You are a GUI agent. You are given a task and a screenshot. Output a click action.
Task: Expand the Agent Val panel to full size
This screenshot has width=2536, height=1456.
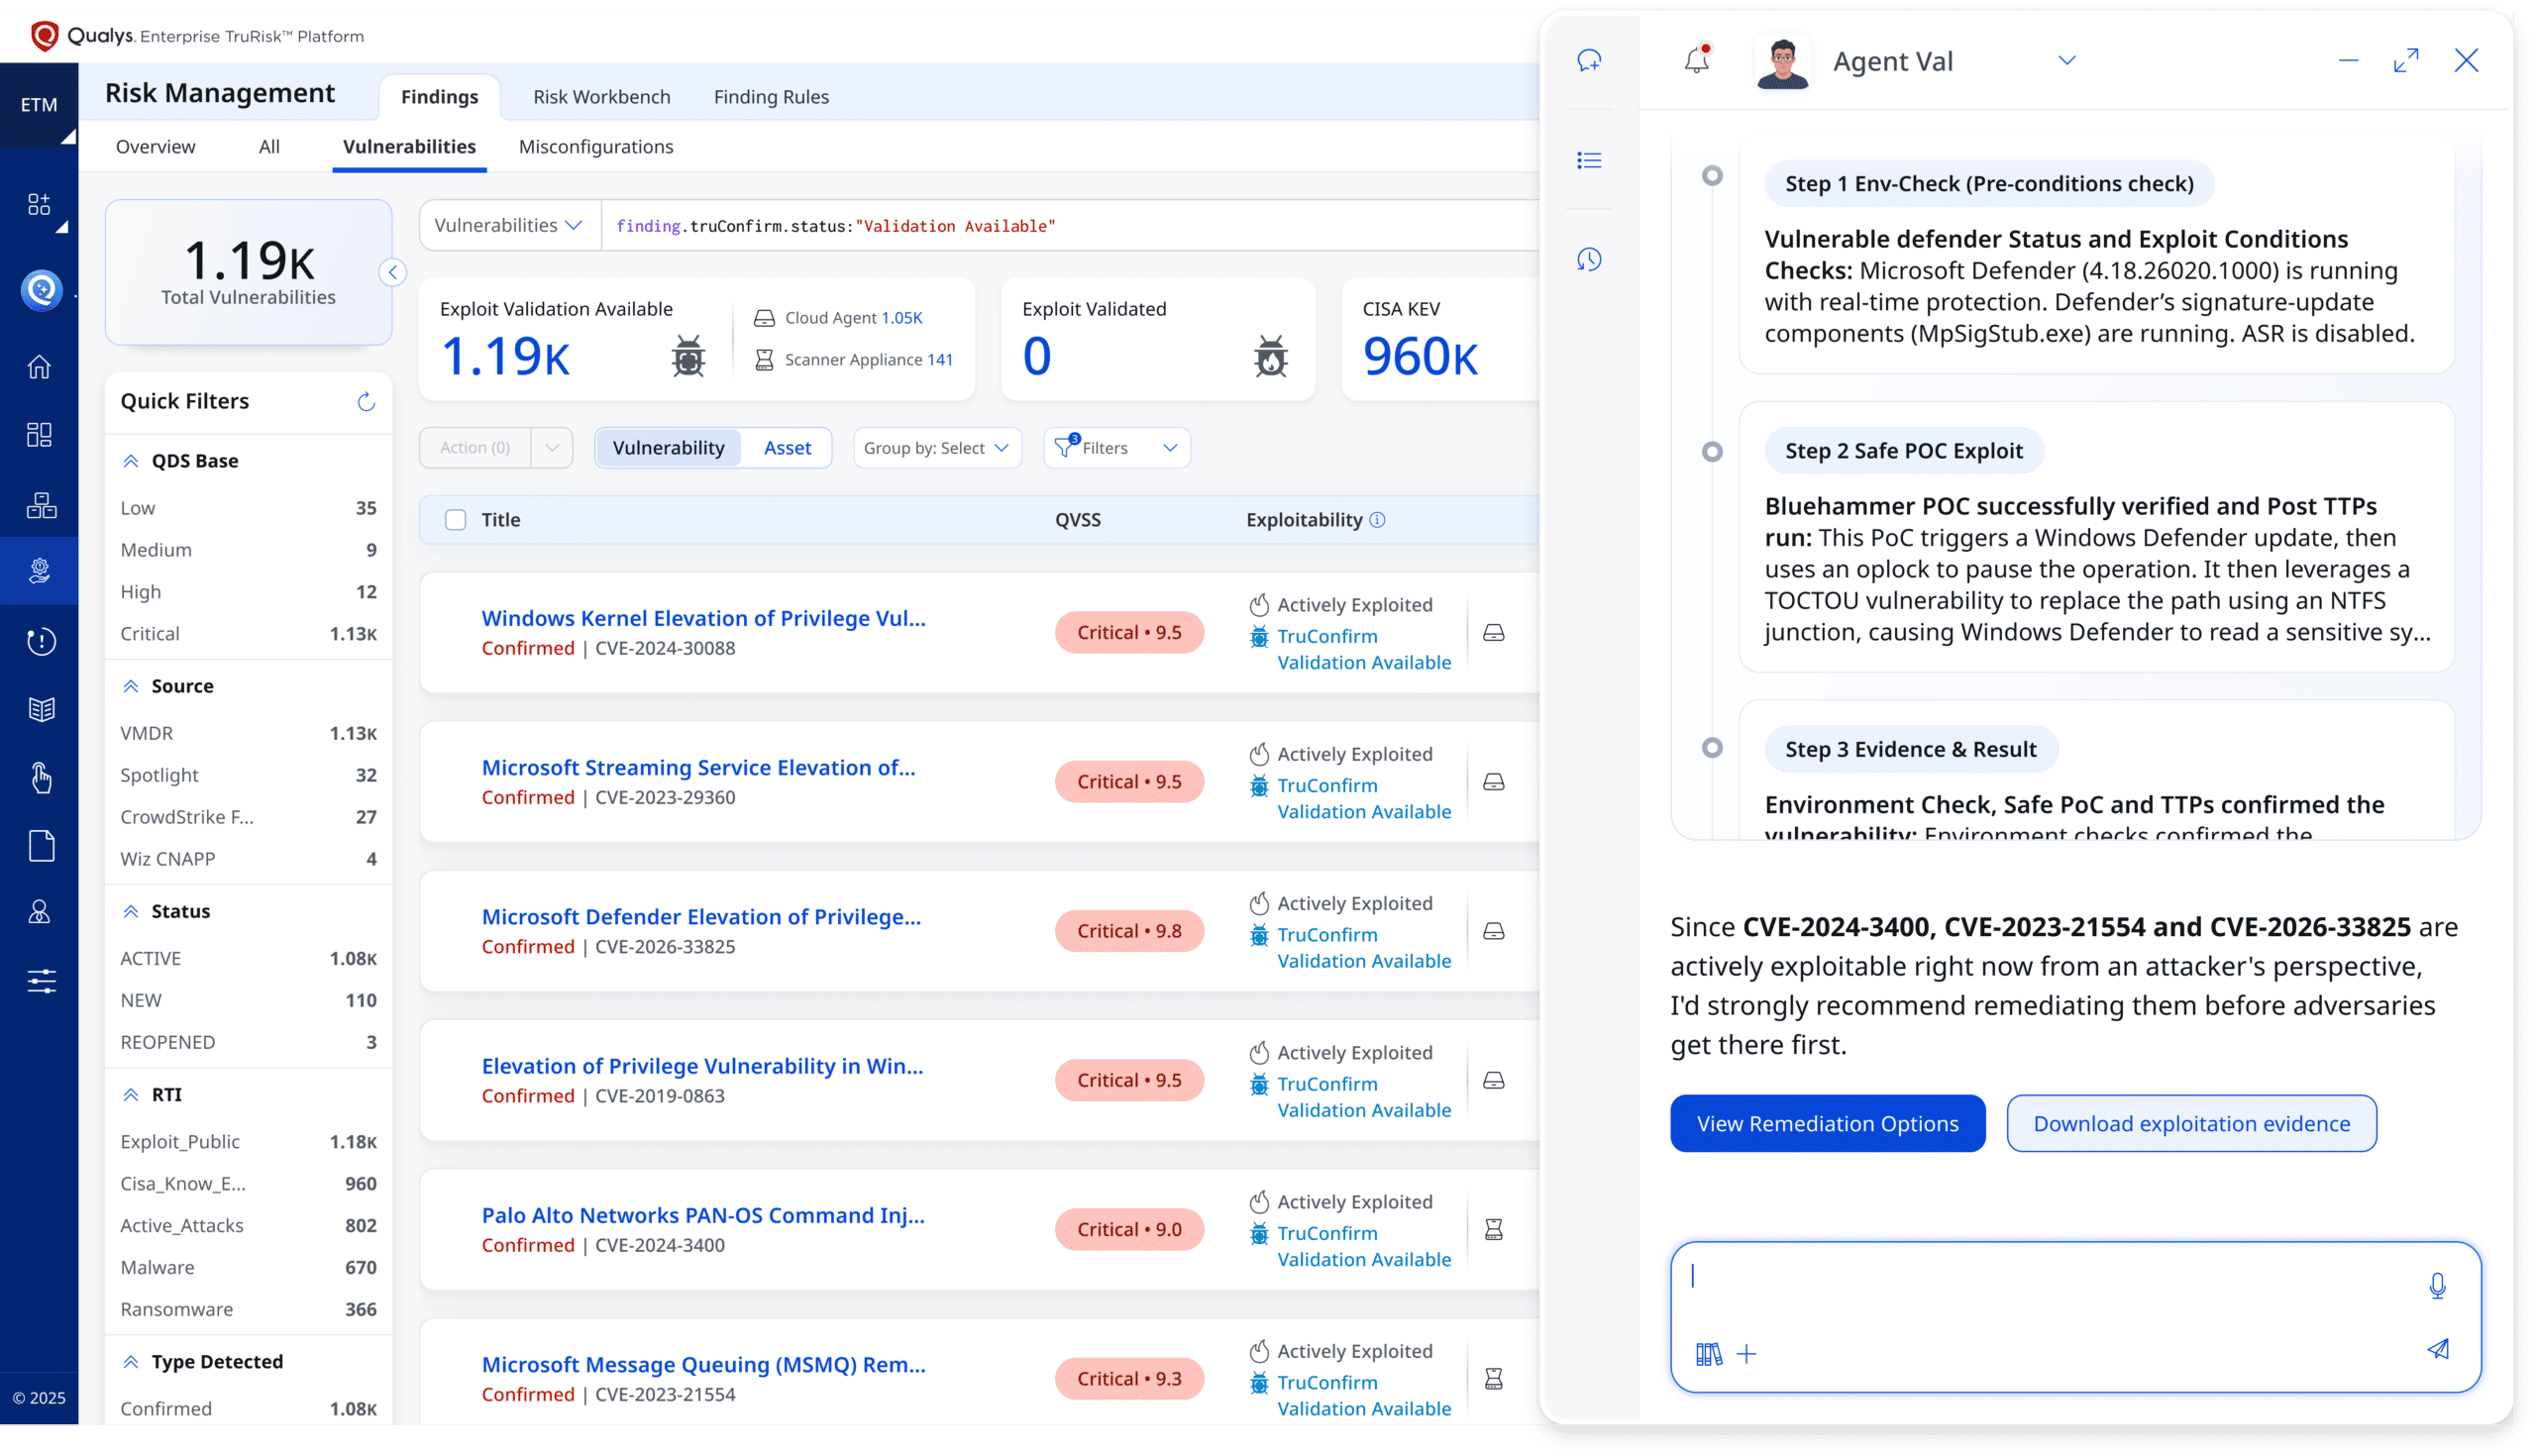[x=2405, y=61]
